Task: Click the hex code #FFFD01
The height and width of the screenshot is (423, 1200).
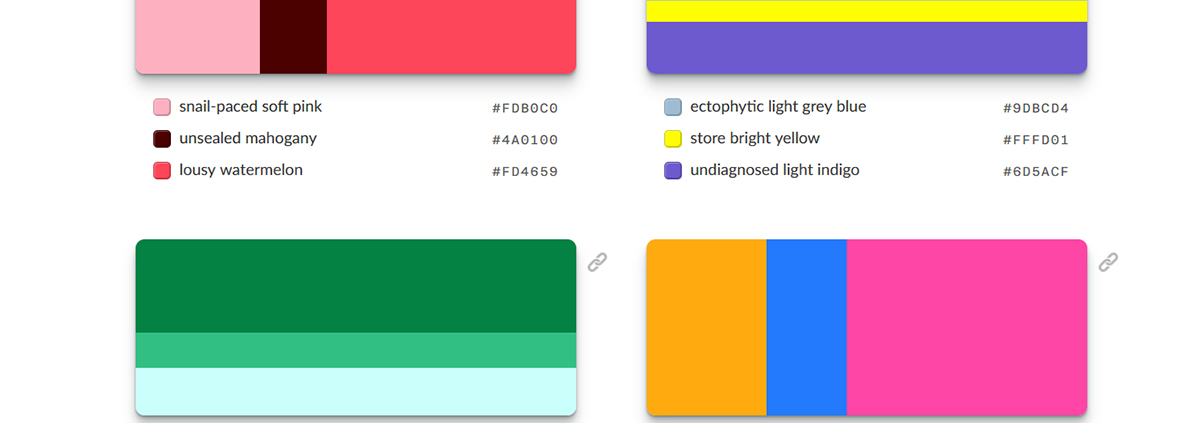Action: point(1036,140)
